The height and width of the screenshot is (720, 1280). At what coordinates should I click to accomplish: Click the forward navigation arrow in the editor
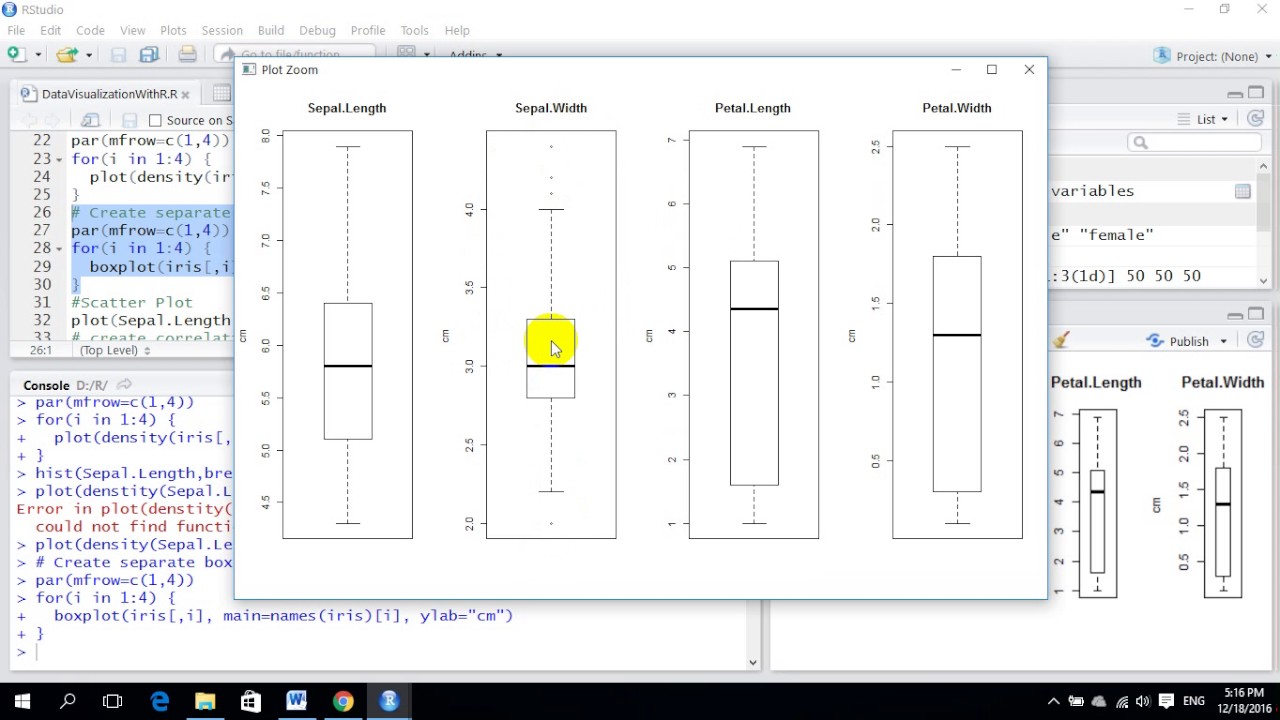click(53, 120)
